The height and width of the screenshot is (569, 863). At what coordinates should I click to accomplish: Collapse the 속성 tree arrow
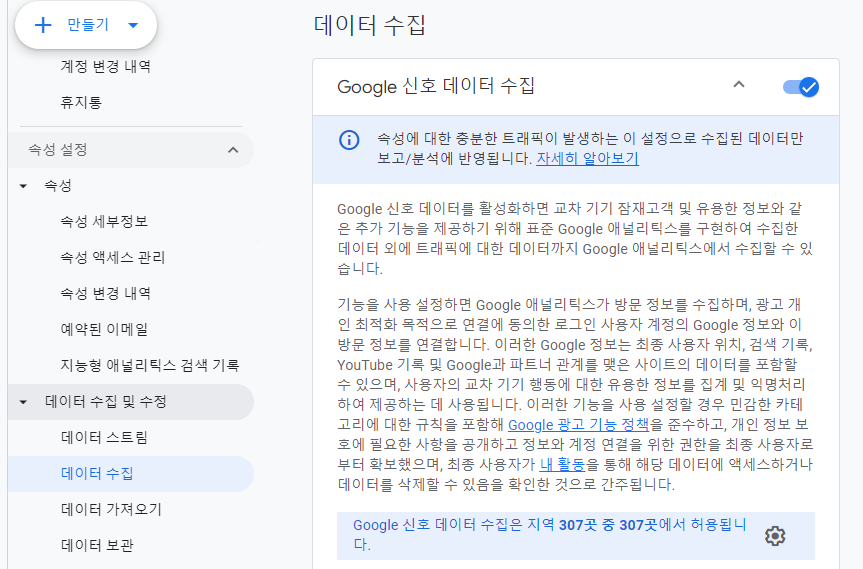[x=23, y=186]
